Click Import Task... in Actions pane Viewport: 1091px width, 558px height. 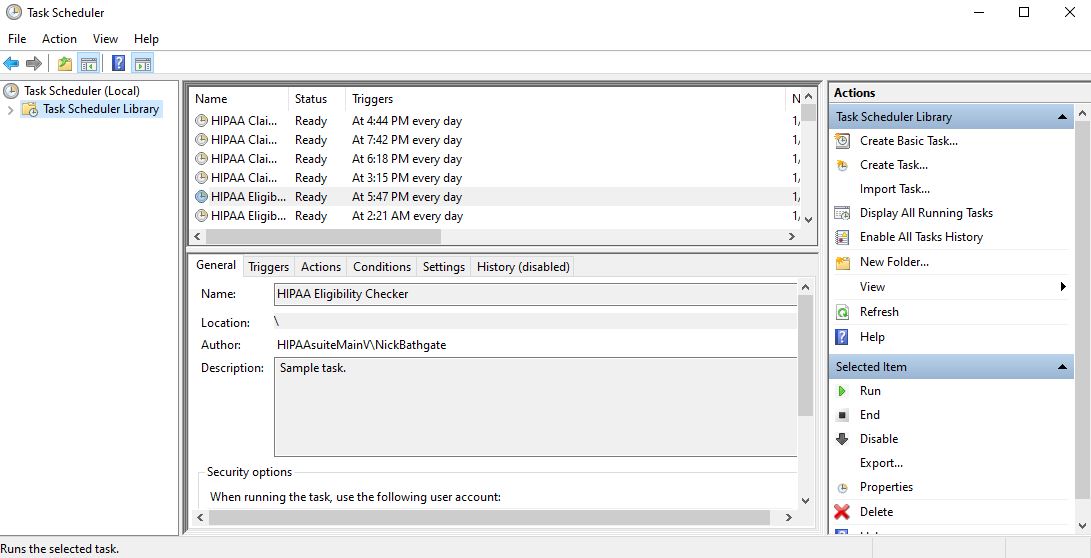pyautogui.click(x=895, y=189)
